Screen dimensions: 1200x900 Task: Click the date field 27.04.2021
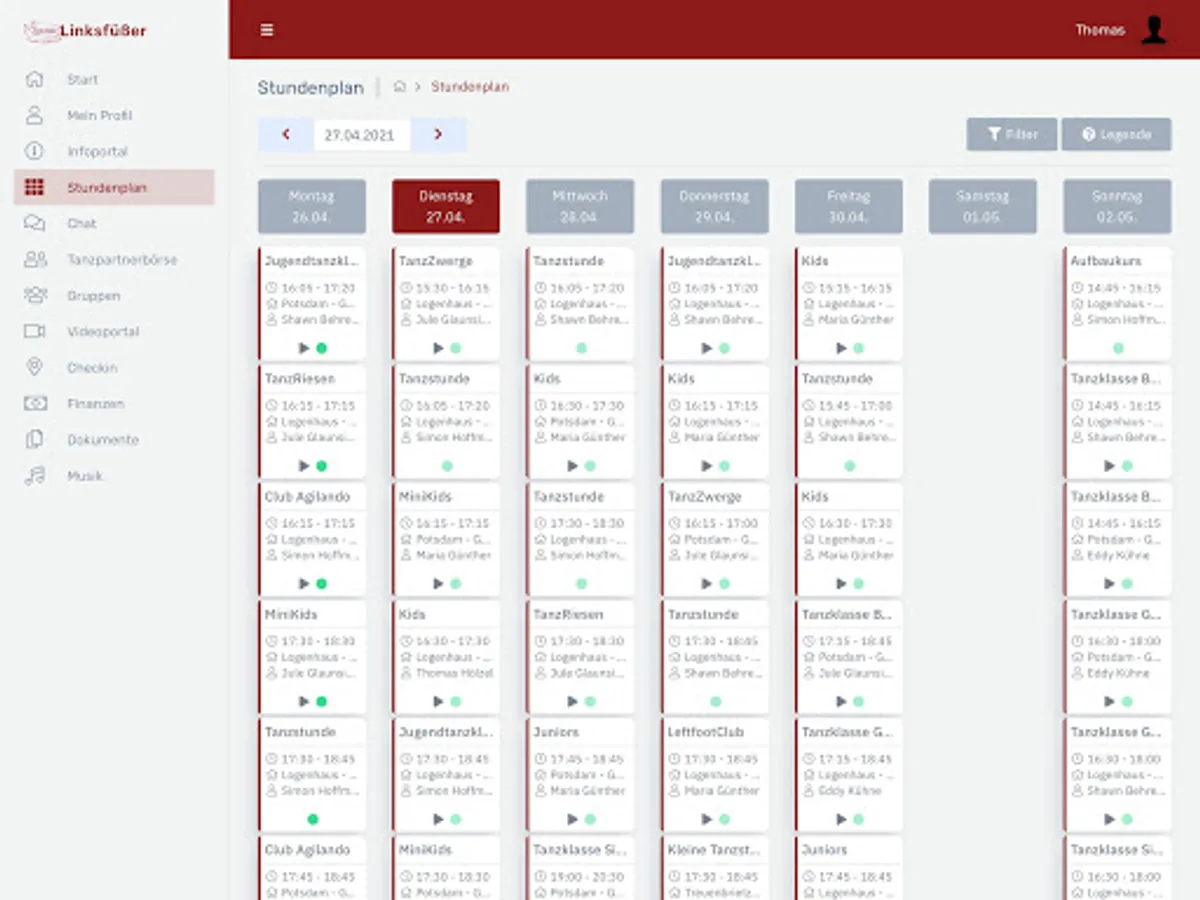click(x=362, y=135)
